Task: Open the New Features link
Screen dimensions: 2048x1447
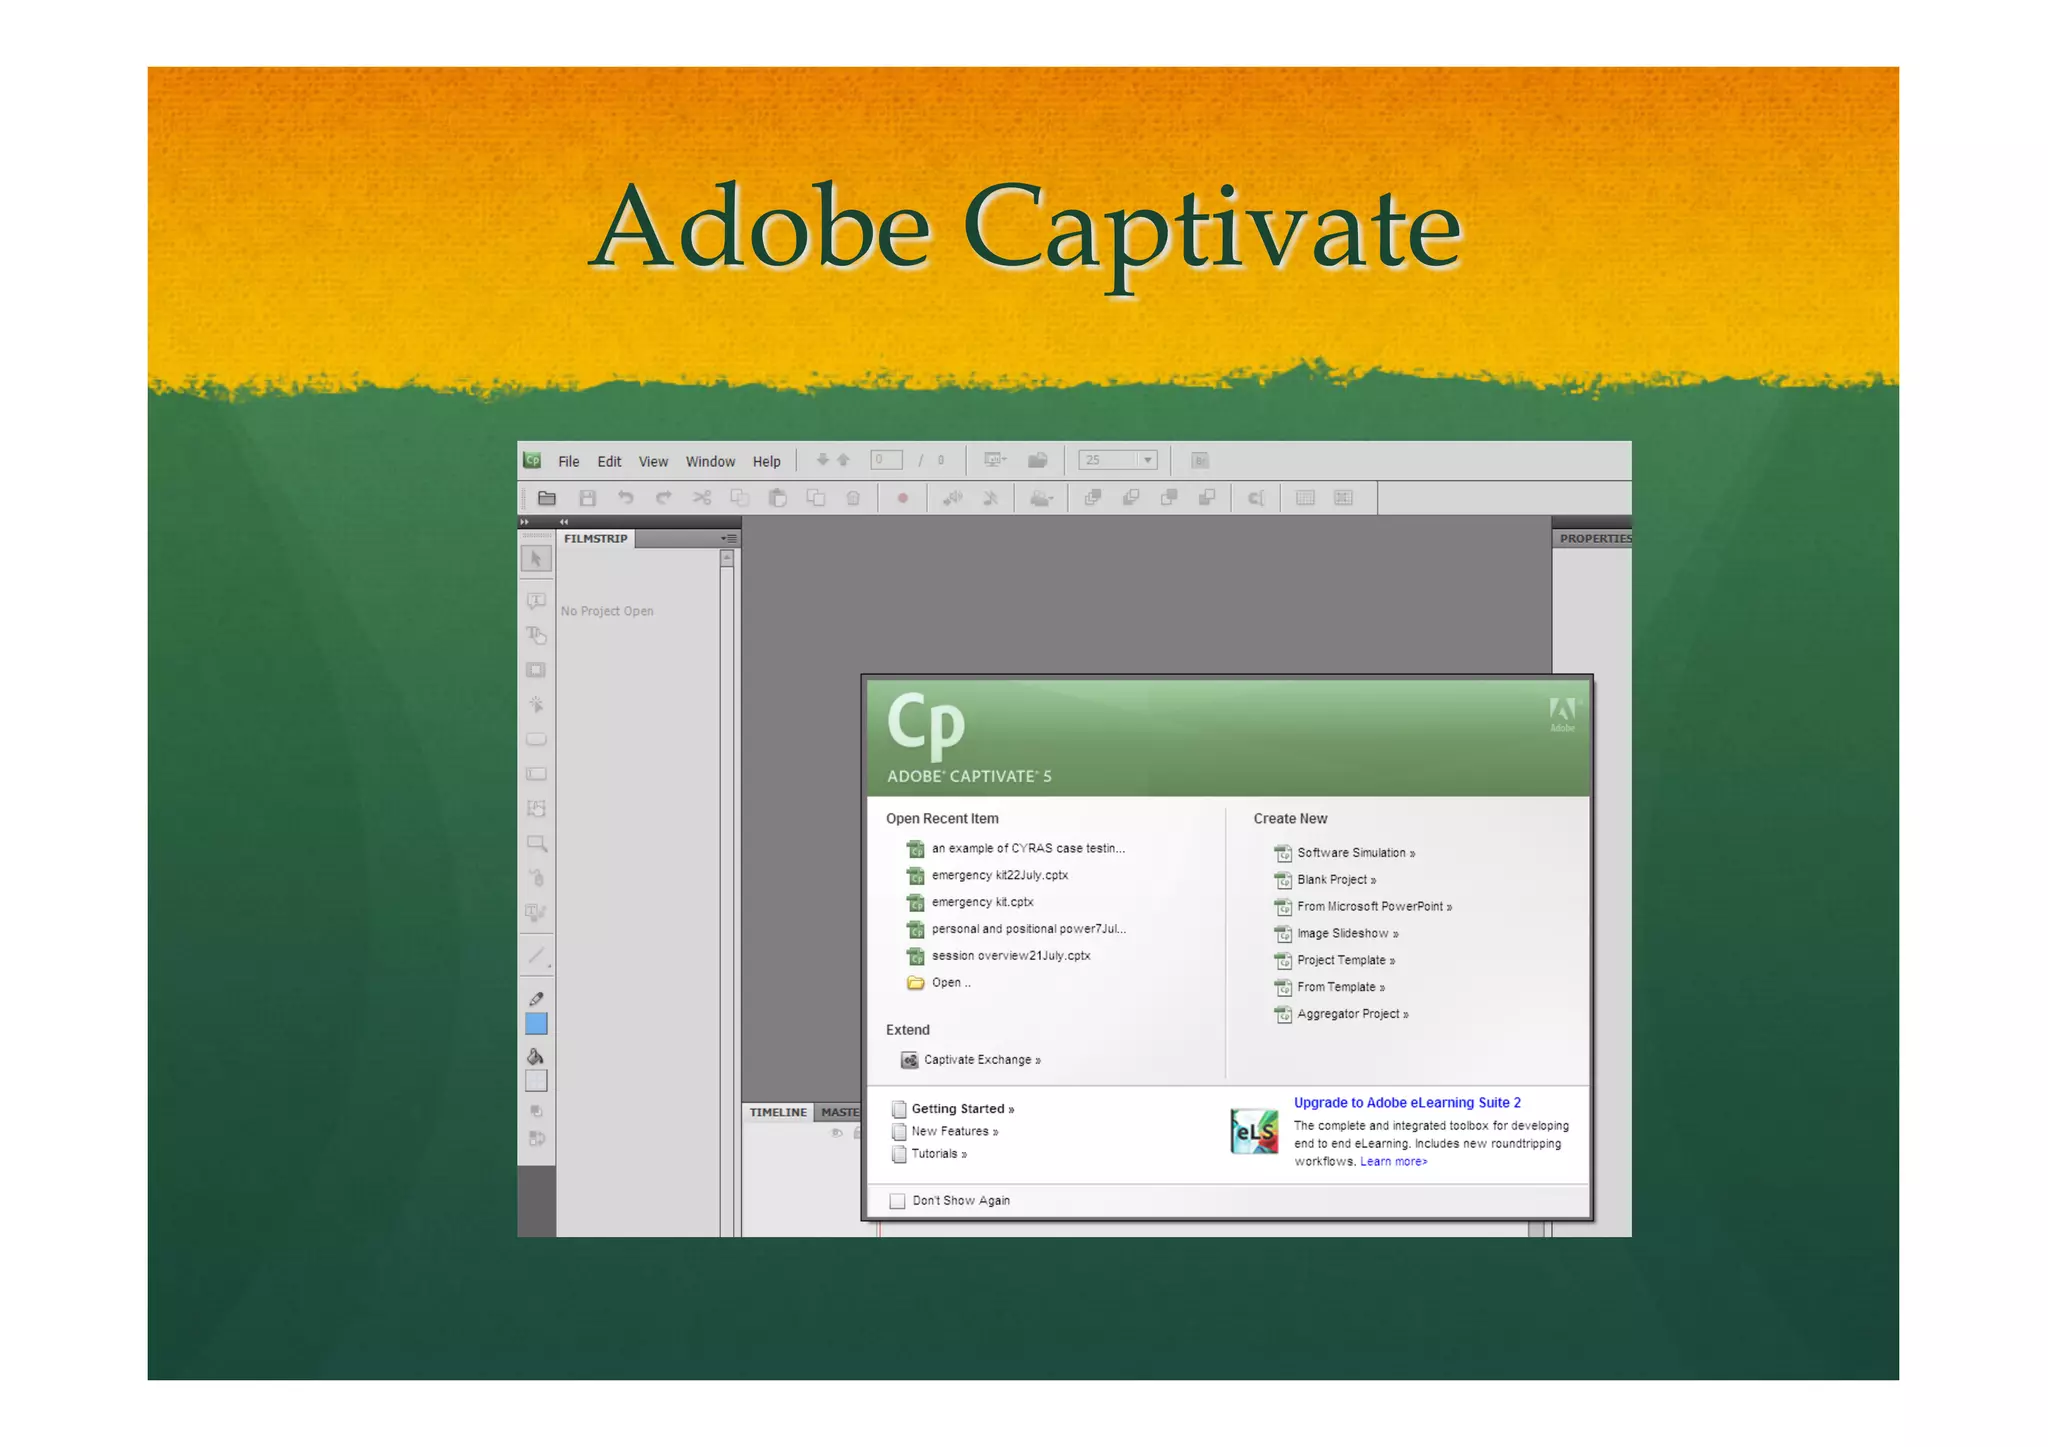Action: pyautogui.click(x=945, y=1132)
